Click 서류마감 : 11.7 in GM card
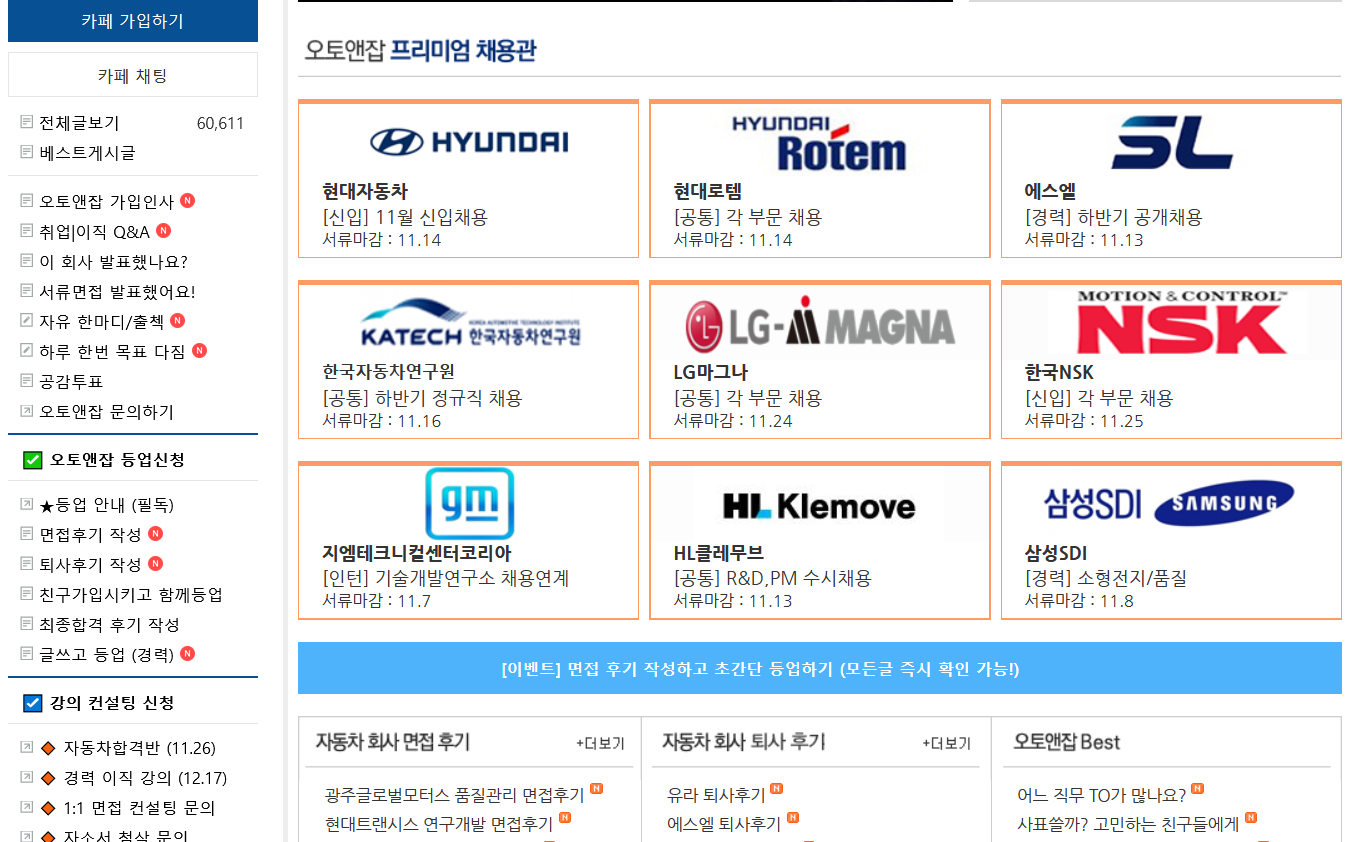Screen dimensions: 1351x842 pos(376,601)
